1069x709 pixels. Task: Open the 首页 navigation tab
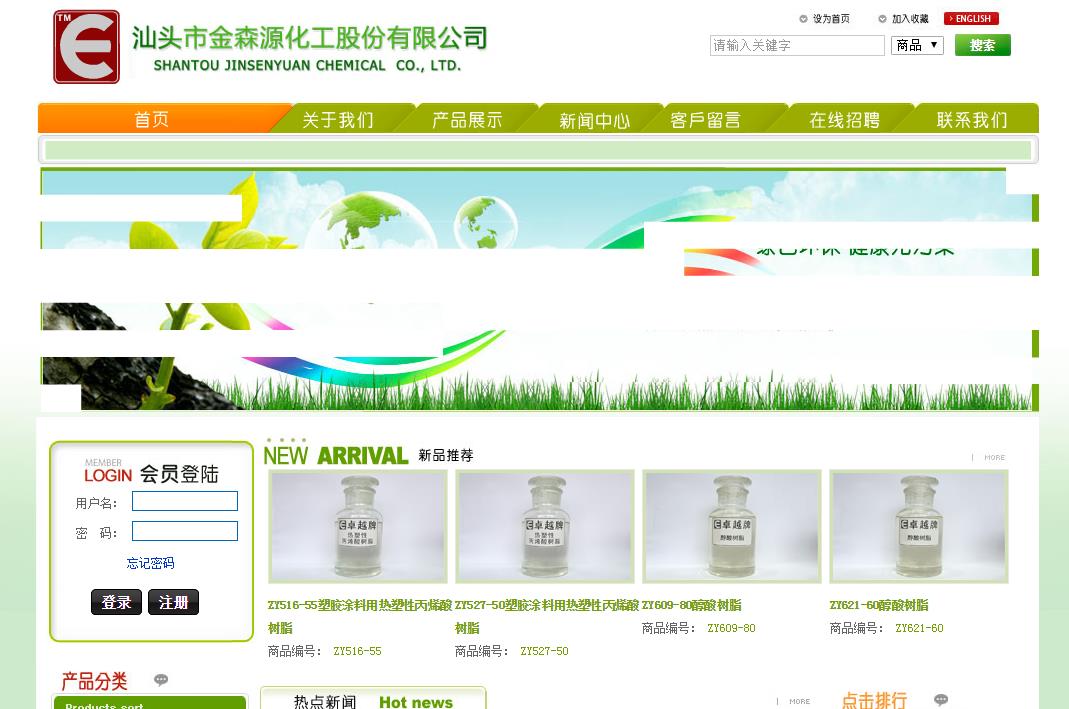(x=151, y=119)
